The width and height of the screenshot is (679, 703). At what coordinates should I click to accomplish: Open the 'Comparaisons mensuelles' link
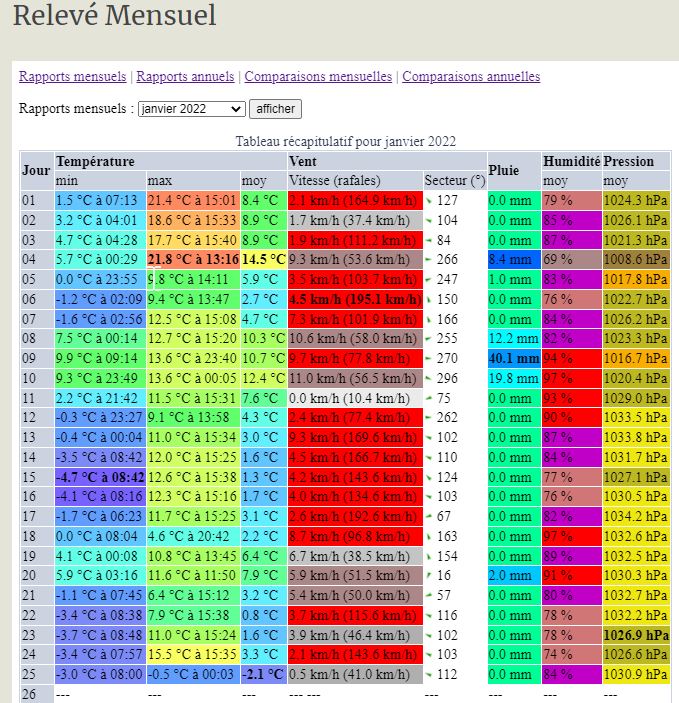318,77
